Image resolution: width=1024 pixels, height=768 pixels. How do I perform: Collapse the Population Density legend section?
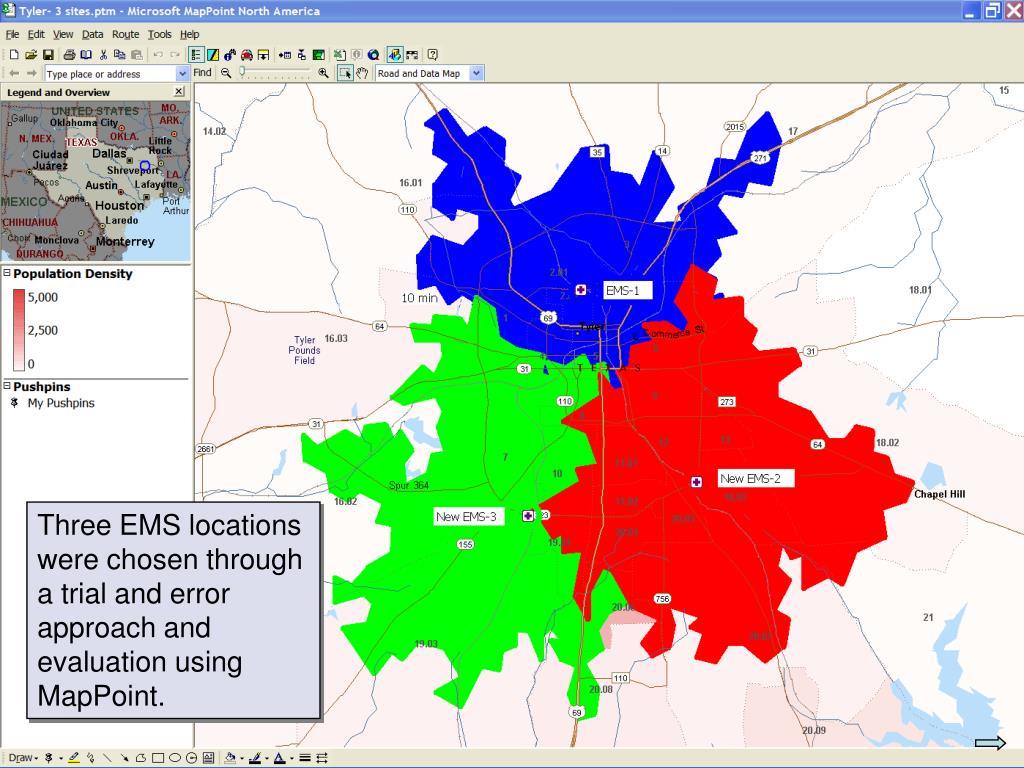tap(7, 273)
